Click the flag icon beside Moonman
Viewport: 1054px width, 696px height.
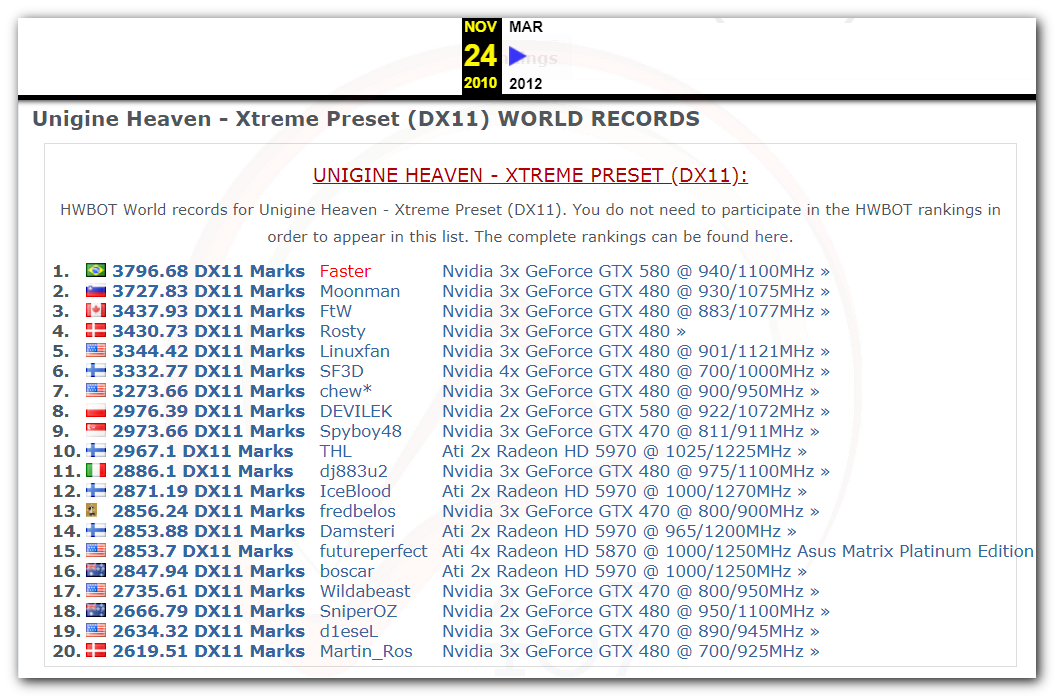pyautogui.click(x=95, y=291)
